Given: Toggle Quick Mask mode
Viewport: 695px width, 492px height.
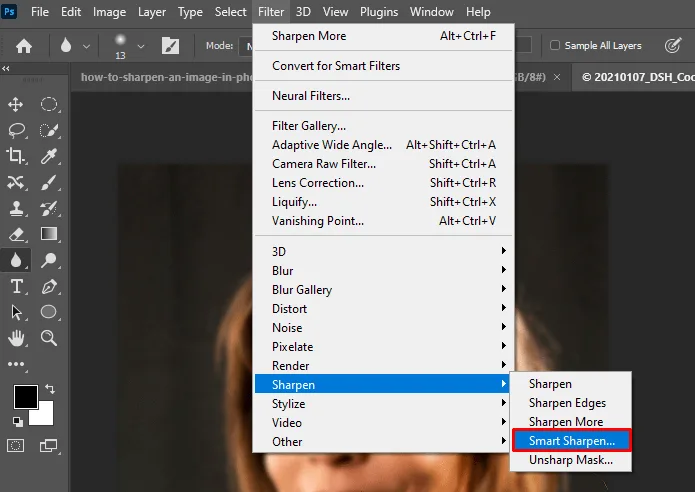Looking at the screenshot, I should [x=16, y=445].
